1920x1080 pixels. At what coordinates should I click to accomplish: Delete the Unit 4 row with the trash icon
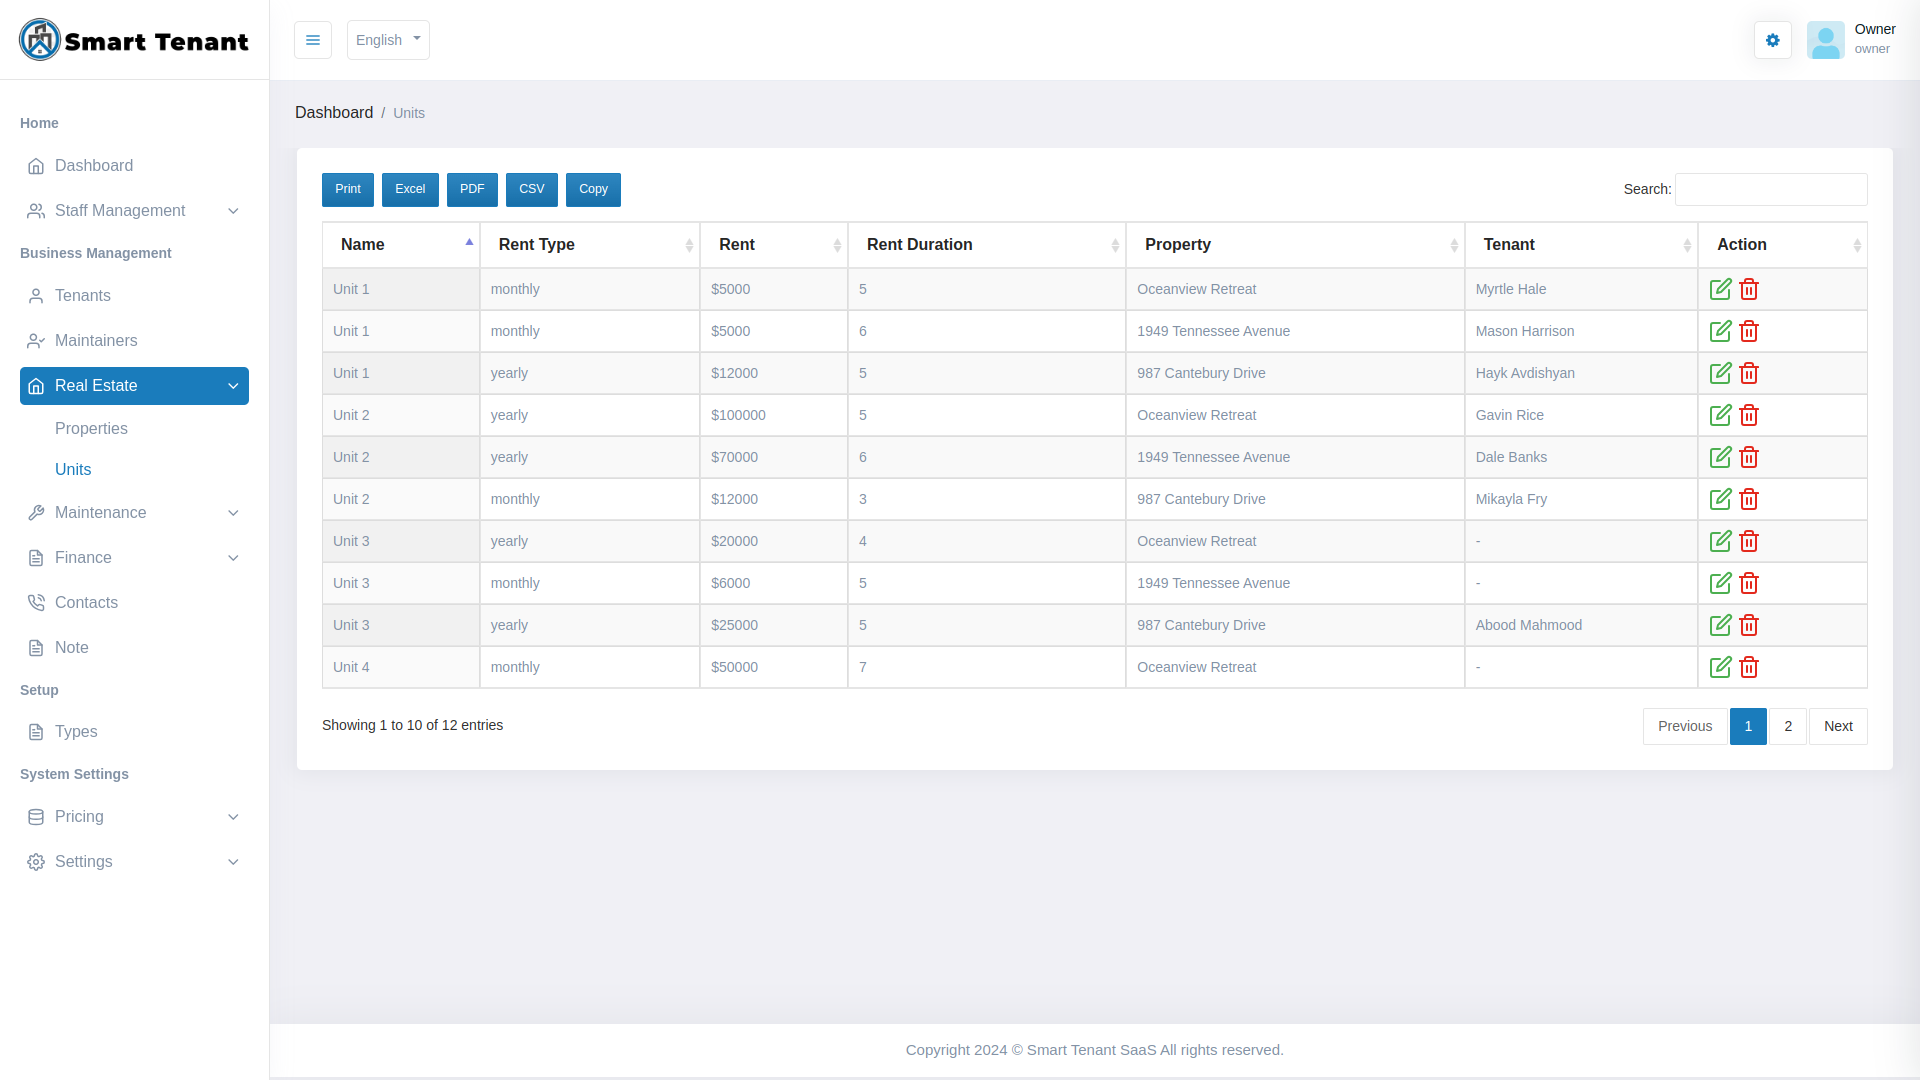pos(1749,667)
